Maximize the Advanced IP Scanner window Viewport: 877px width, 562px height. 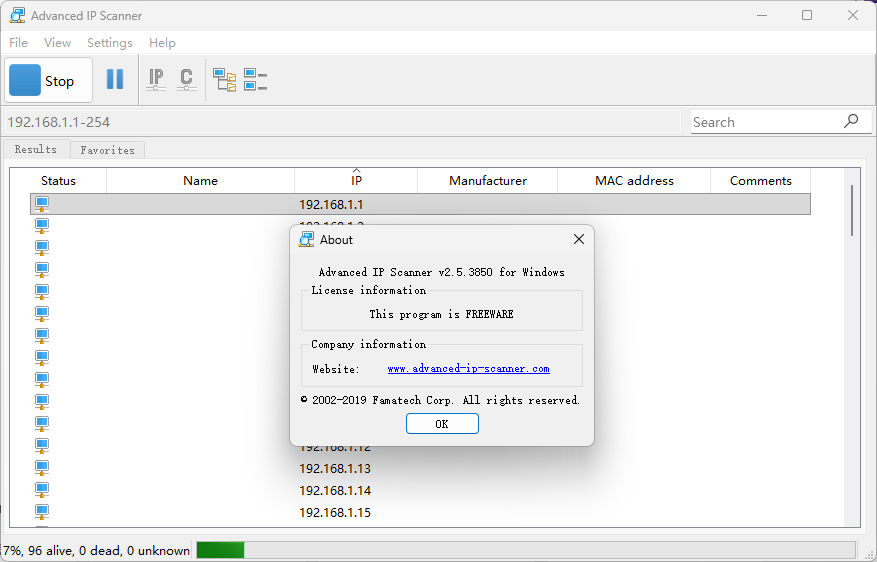(807, 15)
